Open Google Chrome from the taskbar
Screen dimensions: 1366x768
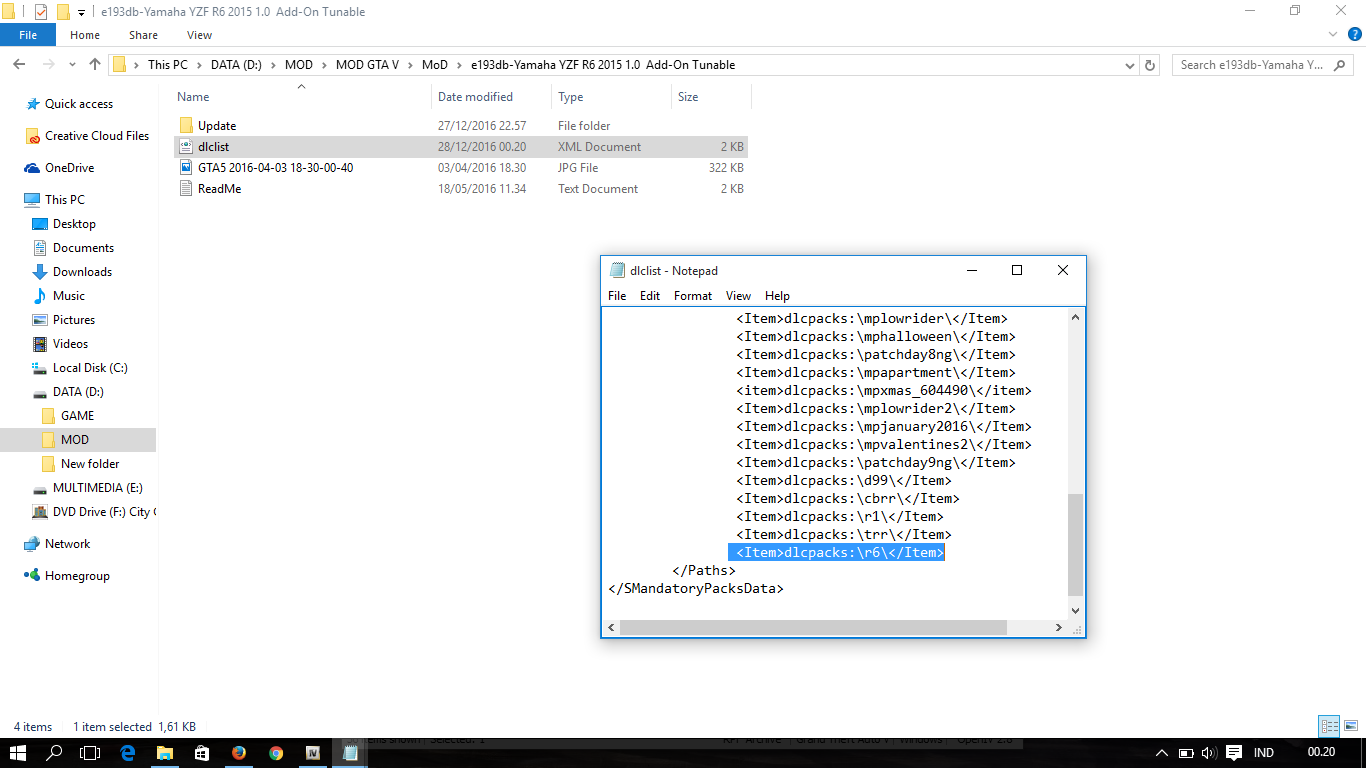[x=276, y=753]
